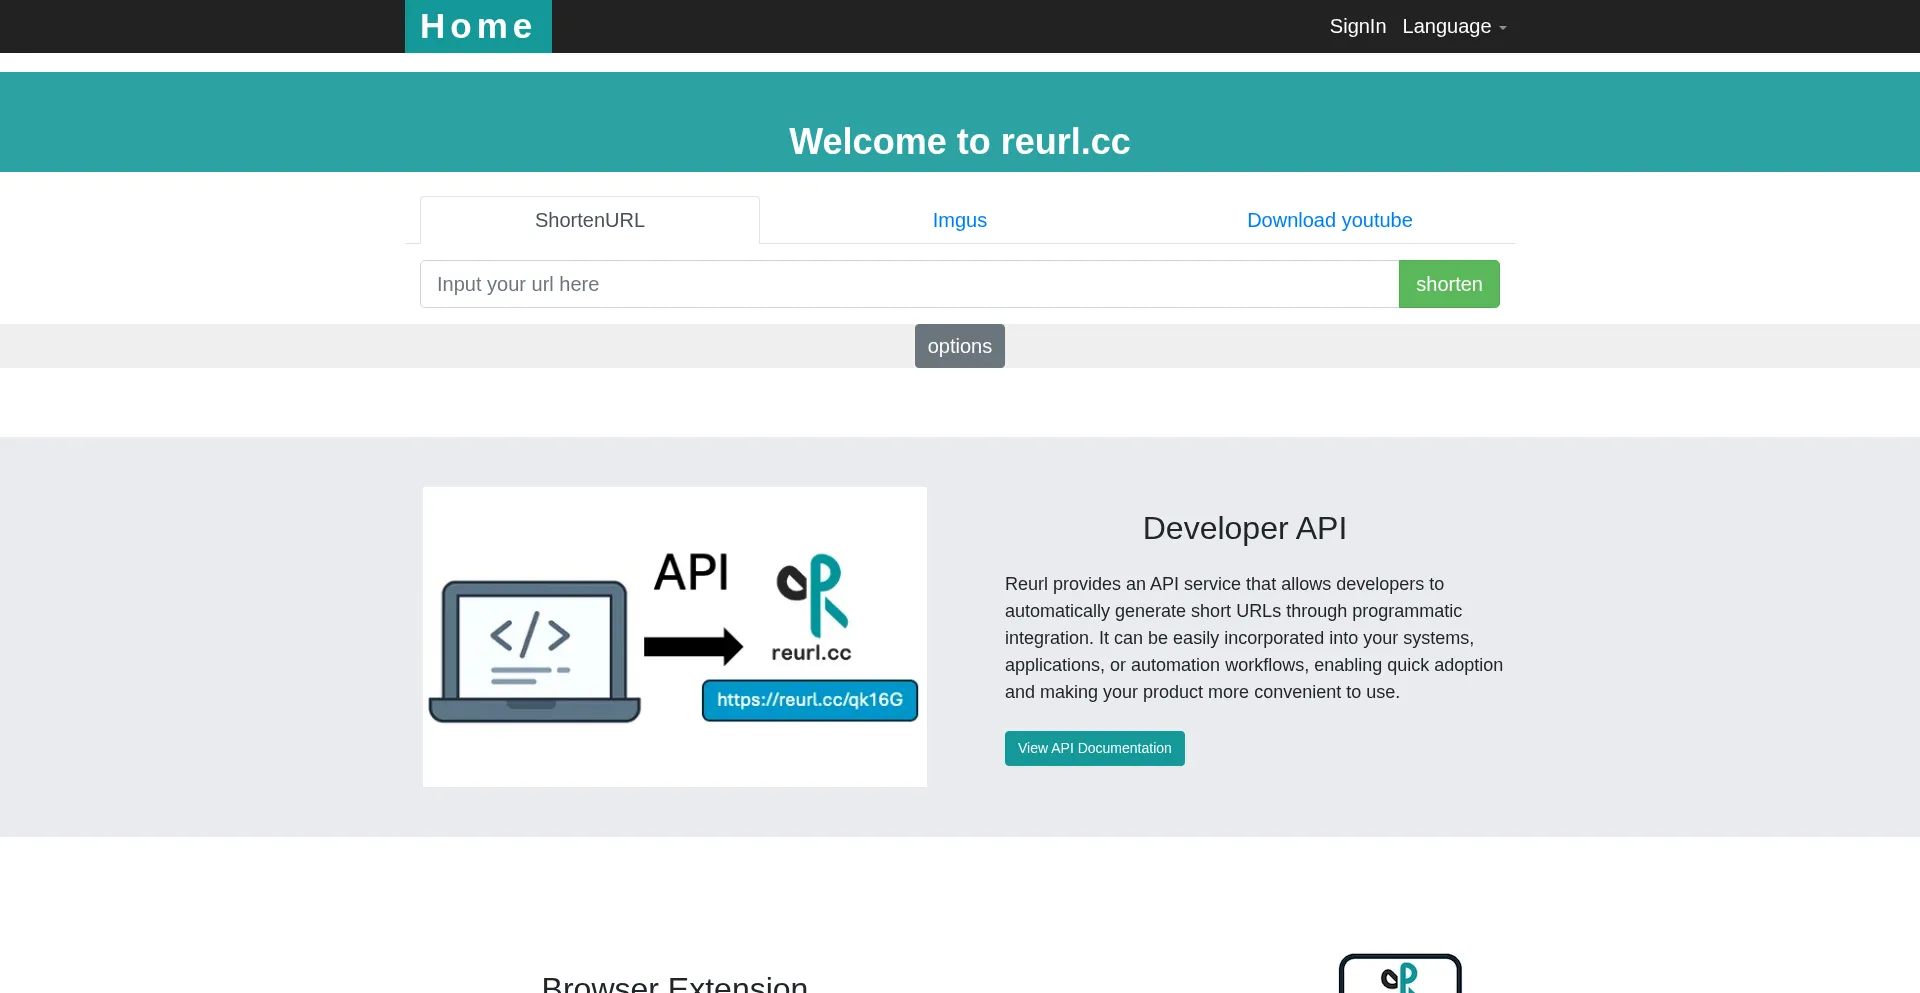The image size is (1920, 993).
Task: Focus the 'Input your url here' field
Action: (909, 284)
